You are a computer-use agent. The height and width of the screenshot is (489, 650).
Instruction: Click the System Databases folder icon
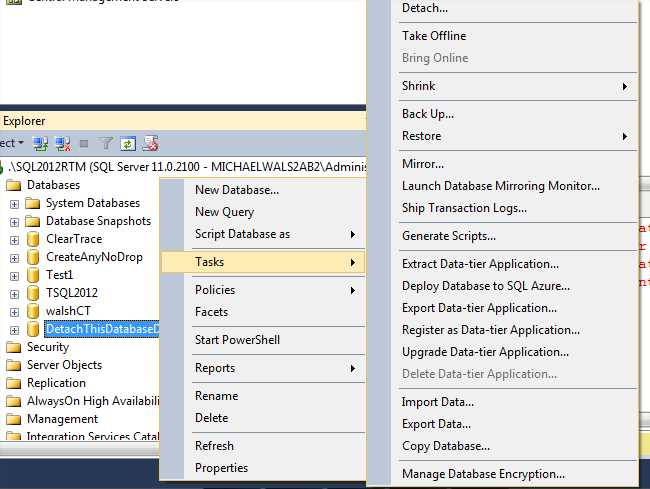coord(32,203)
